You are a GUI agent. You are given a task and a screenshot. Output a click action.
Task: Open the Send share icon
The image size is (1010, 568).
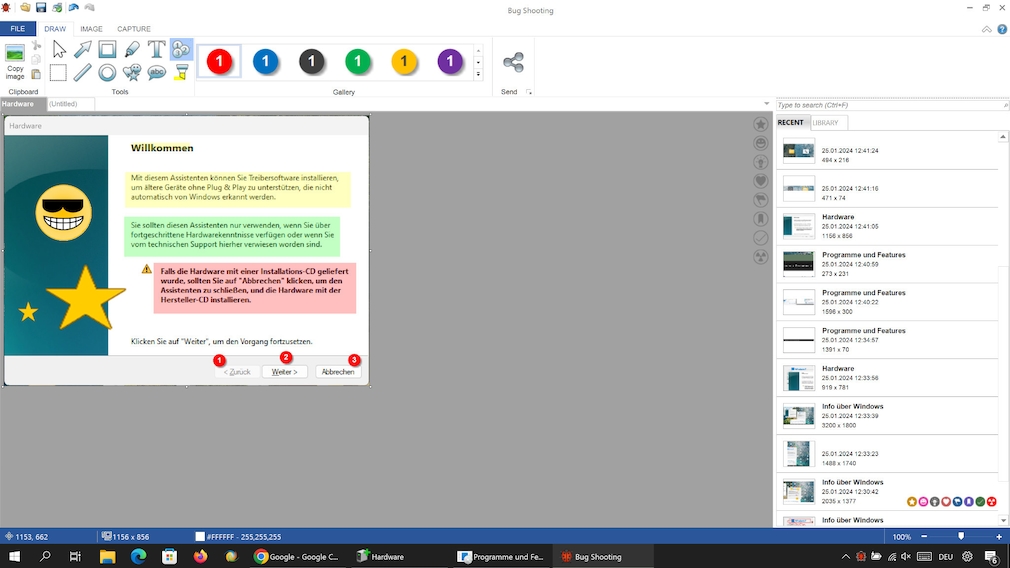click(513, 63)
